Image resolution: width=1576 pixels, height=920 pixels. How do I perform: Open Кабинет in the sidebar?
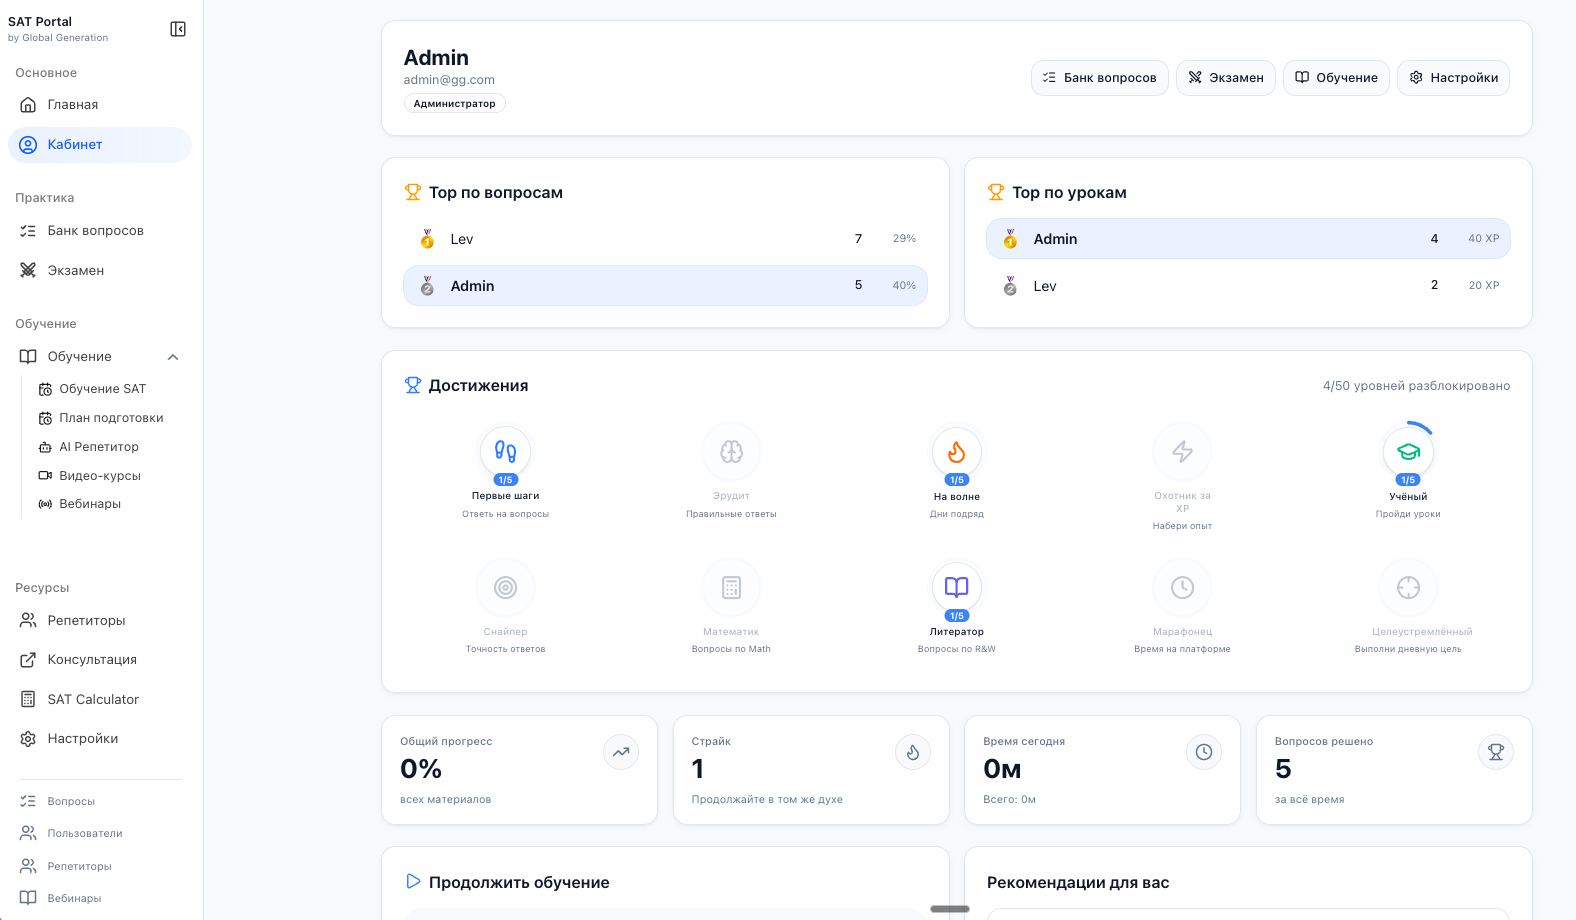click(x=99, y=145)
